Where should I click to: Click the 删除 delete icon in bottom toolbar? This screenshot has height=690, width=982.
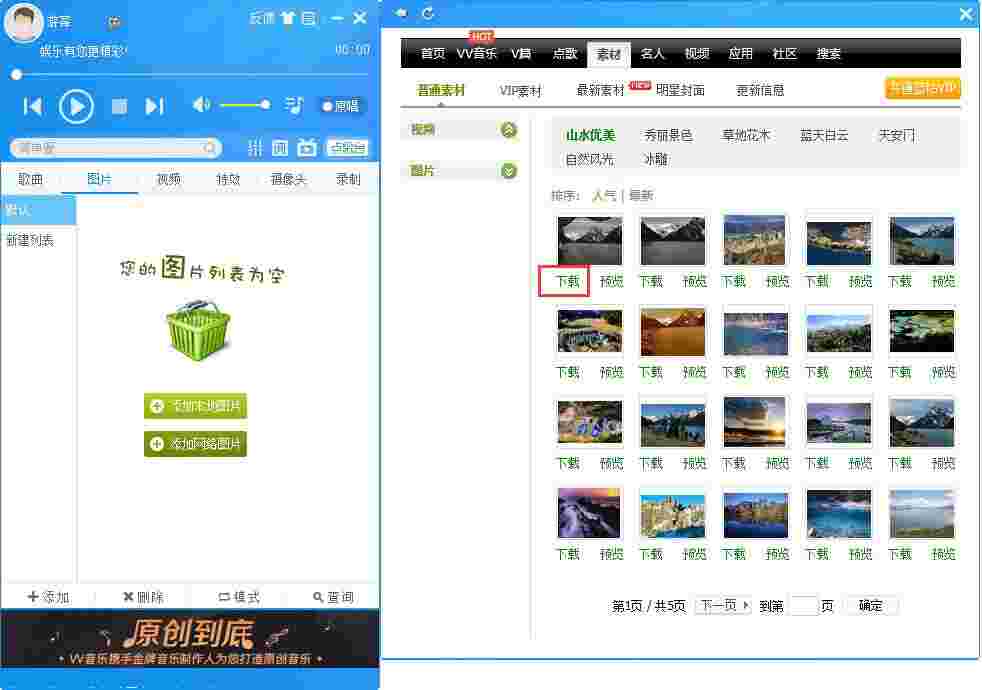click(143, 596)
